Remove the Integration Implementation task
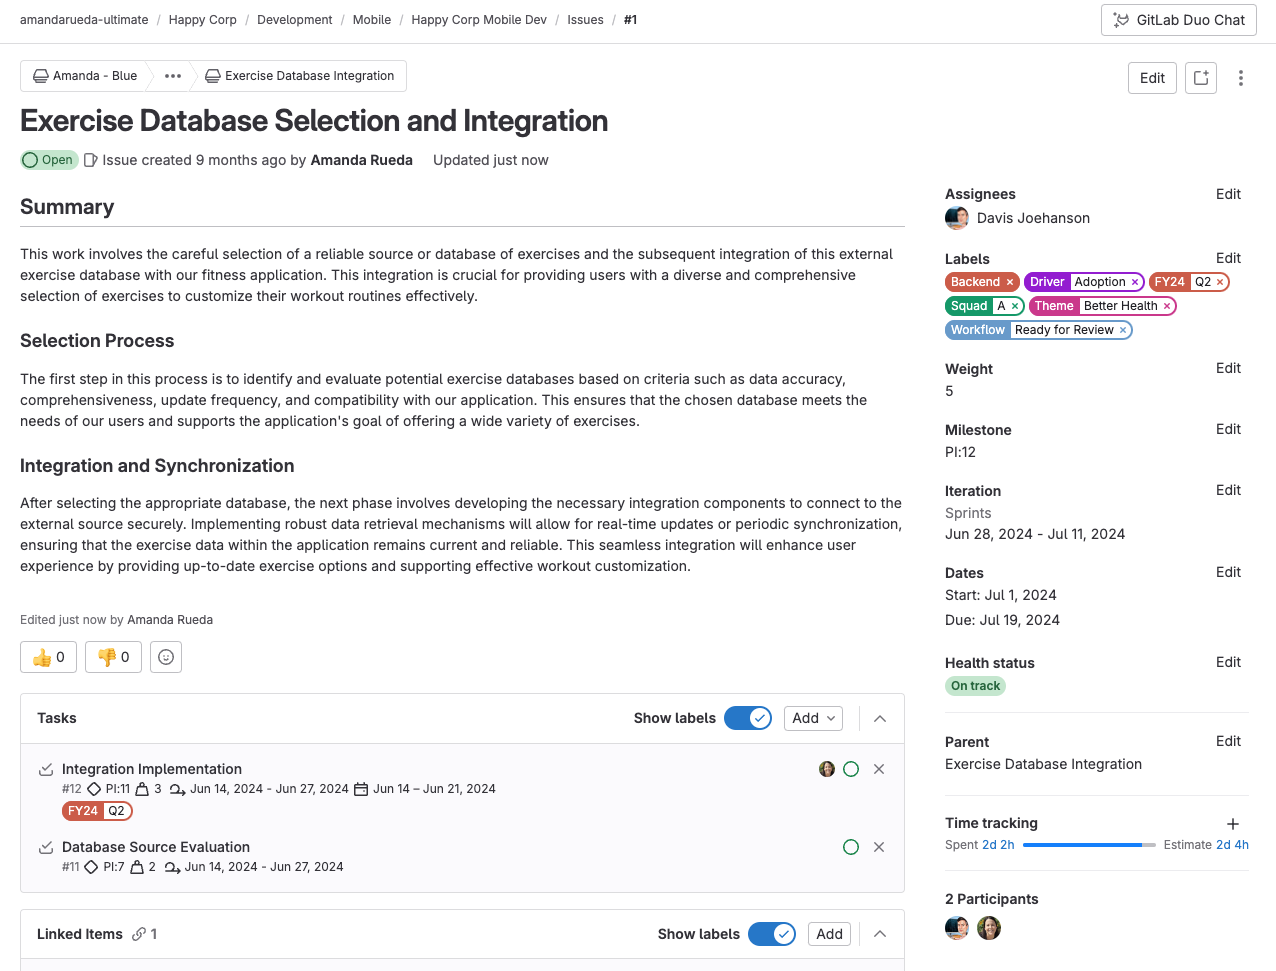Image resolution: width=1276 pixels, height=971 pixels. pyautogui.click(x=879, y=769)
